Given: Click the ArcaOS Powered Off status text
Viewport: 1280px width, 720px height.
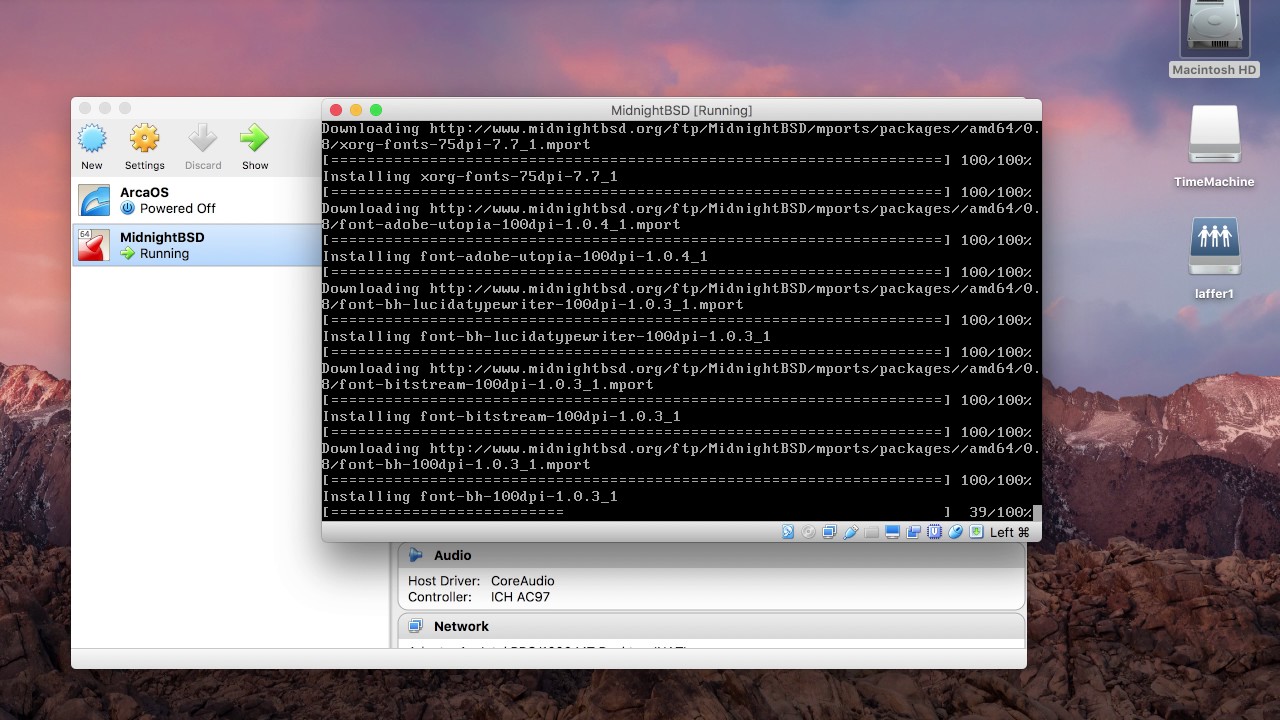Looking at the screenshot, I should [x=177, y=208].
